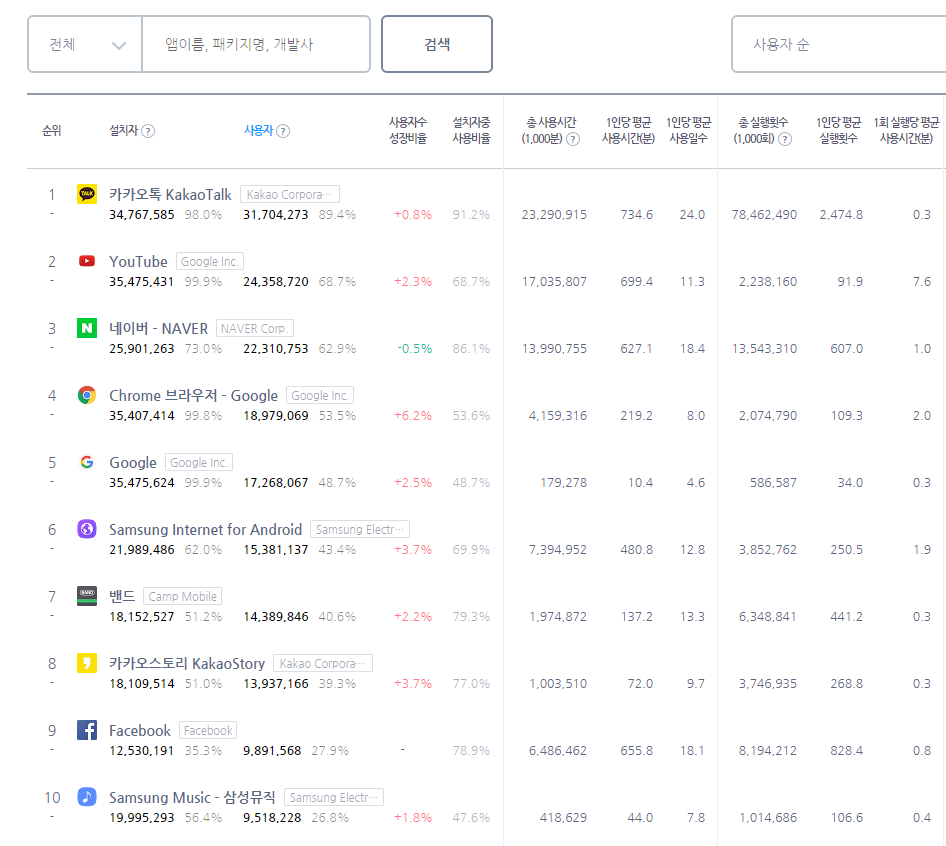The height and width of the screenshot is (846, 946).
Task: Click 1회 실행당 평균 사용시간 header
Action: (x=906, y=130)
